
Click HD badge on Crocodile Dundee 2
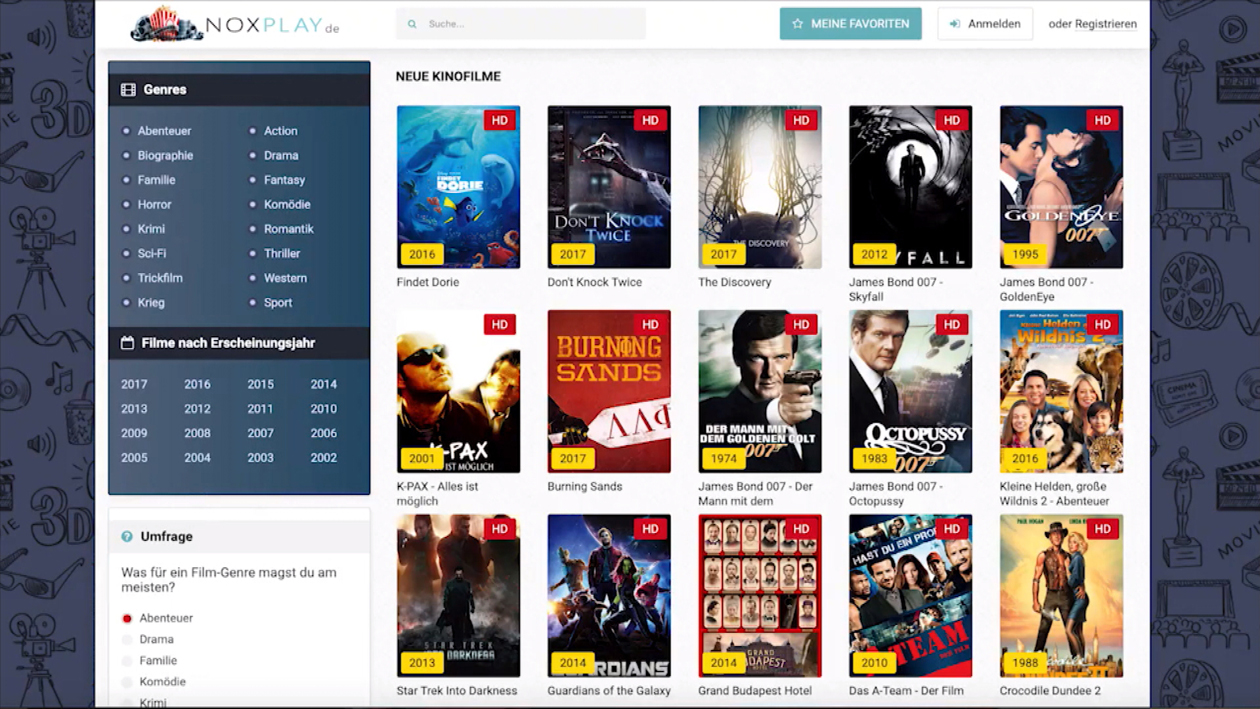(x=1103, y=529)
